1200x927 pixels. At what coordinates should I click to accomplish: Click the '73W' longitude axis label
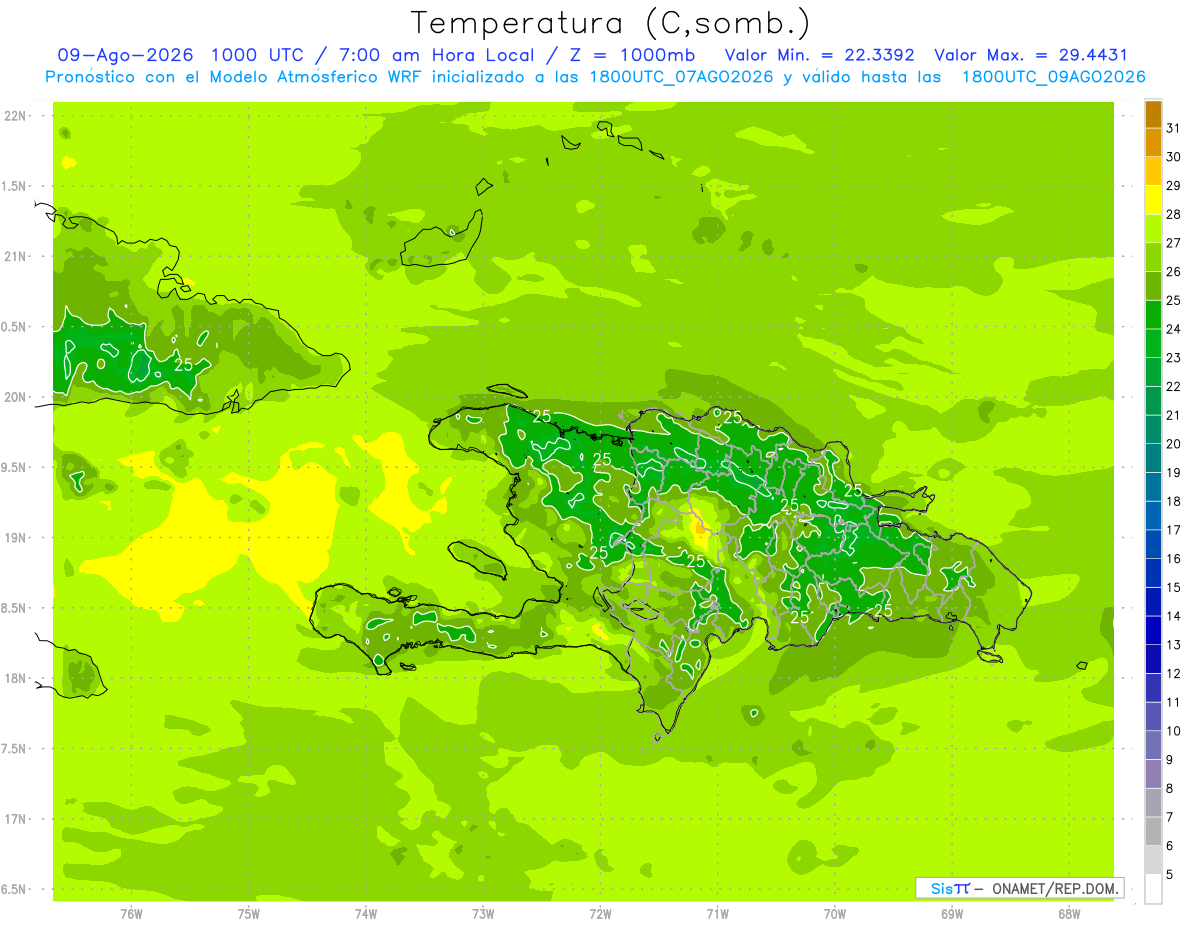pyautogui.click(x=483, y=913)
